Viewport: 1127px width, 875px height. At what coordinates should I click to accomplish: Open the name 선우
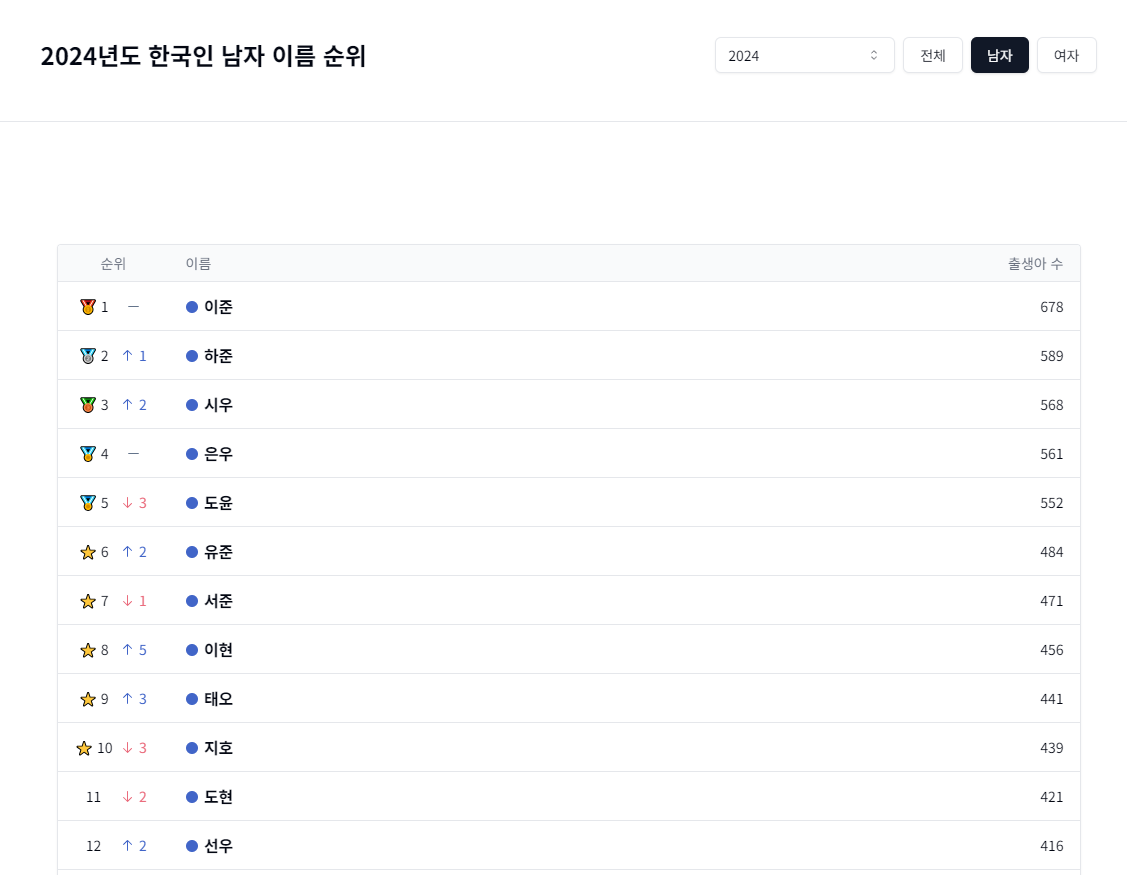218,846
